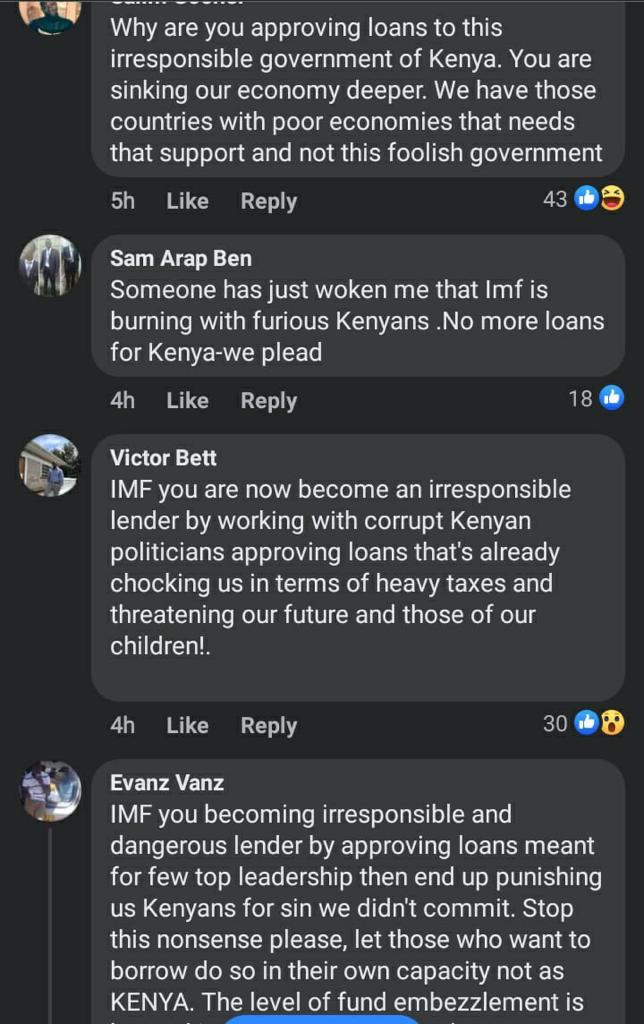Open Sam Arap Ben's profile name
Image resolution: width=644 pixels, height=1024 pixels.
coord(180,258)
